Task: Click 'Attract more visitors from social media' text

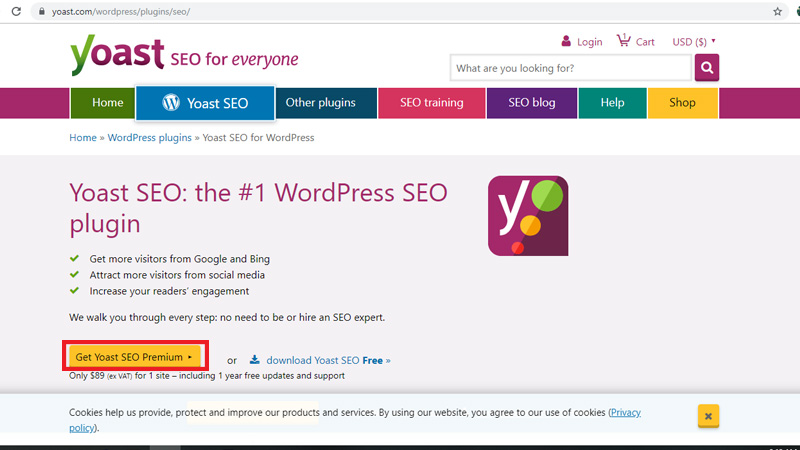Action: (x=177, y=275)
